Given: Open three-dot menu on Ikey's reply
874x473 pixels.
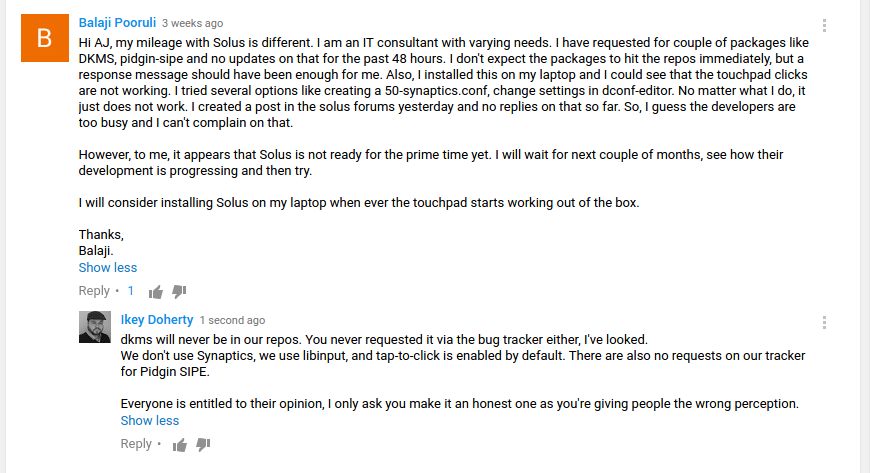Looking at the screenshot, I should [824, 323].
